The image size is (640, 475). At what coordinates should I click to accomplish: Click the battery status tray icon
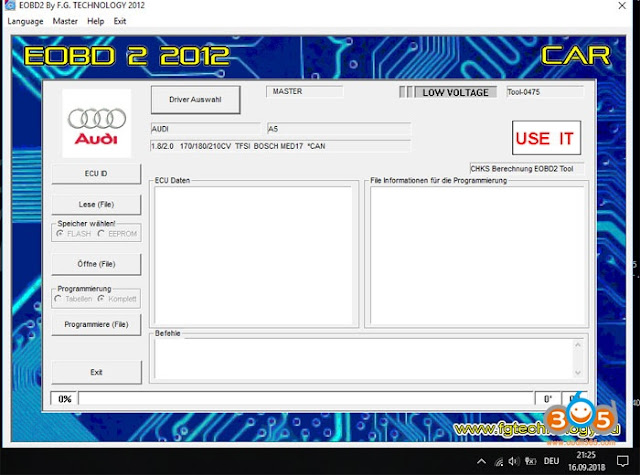pyautogui.click(x=530, y=462)
